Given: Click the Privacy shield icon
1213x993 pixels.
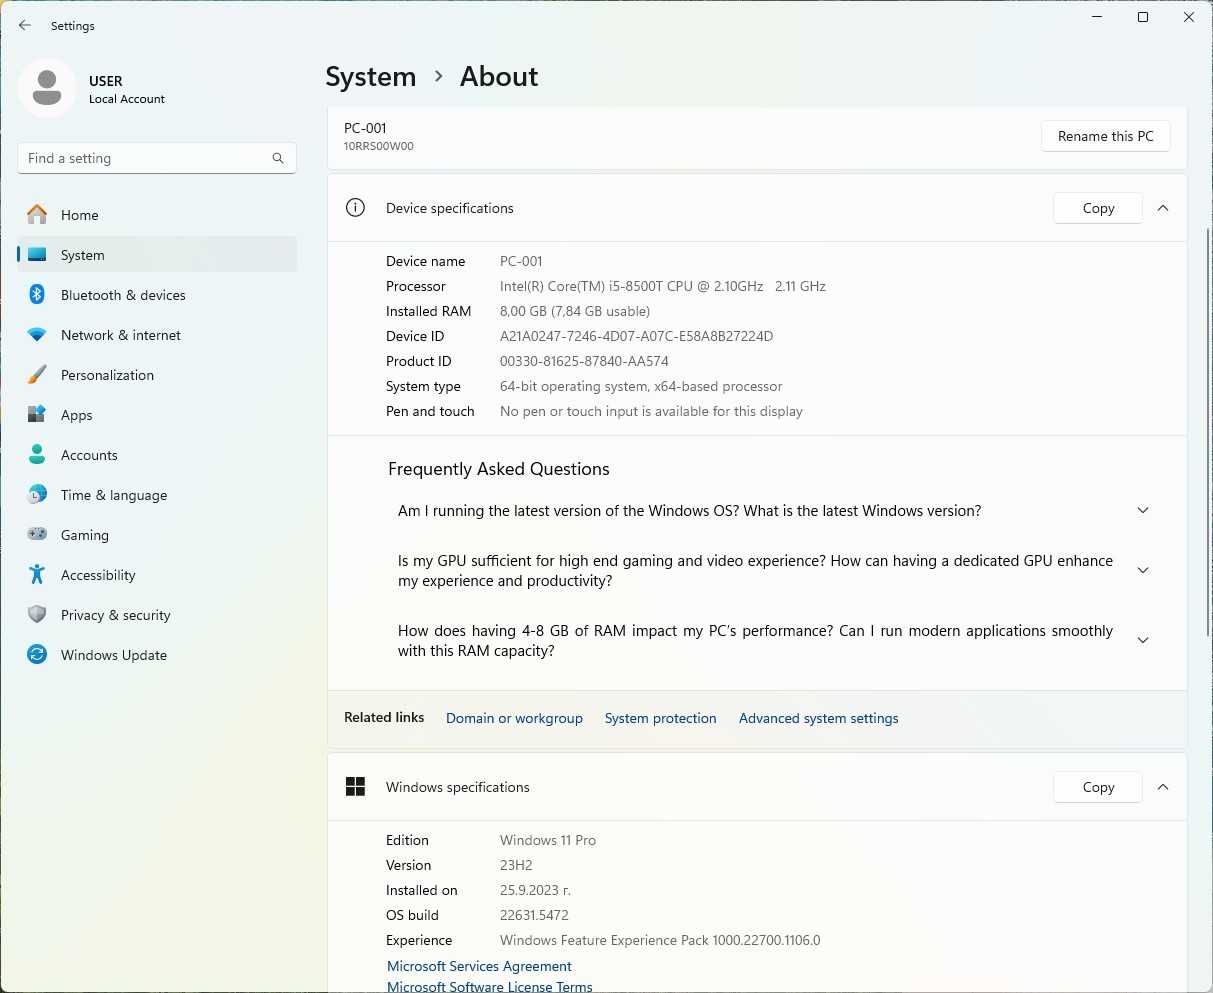Looking at the screenshot, I should pyautogui.click(x=37, y=614).
